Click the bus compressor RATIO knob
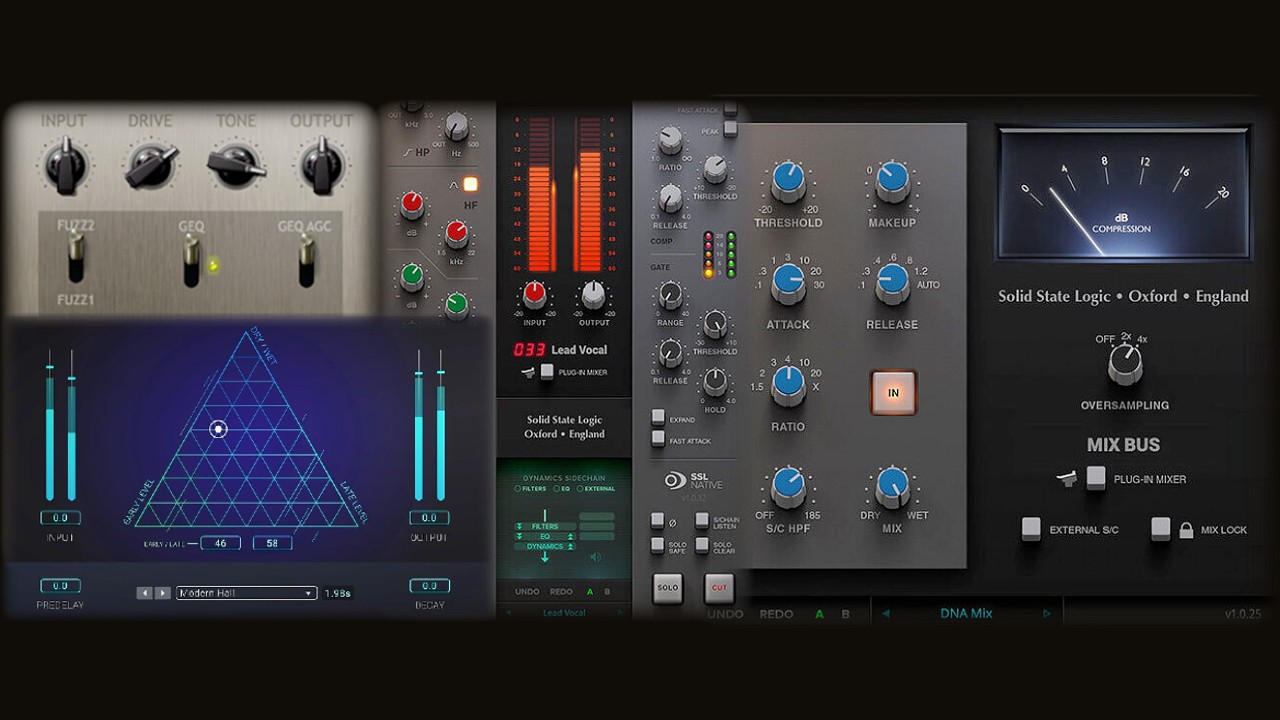 click(x=788, y=386)
